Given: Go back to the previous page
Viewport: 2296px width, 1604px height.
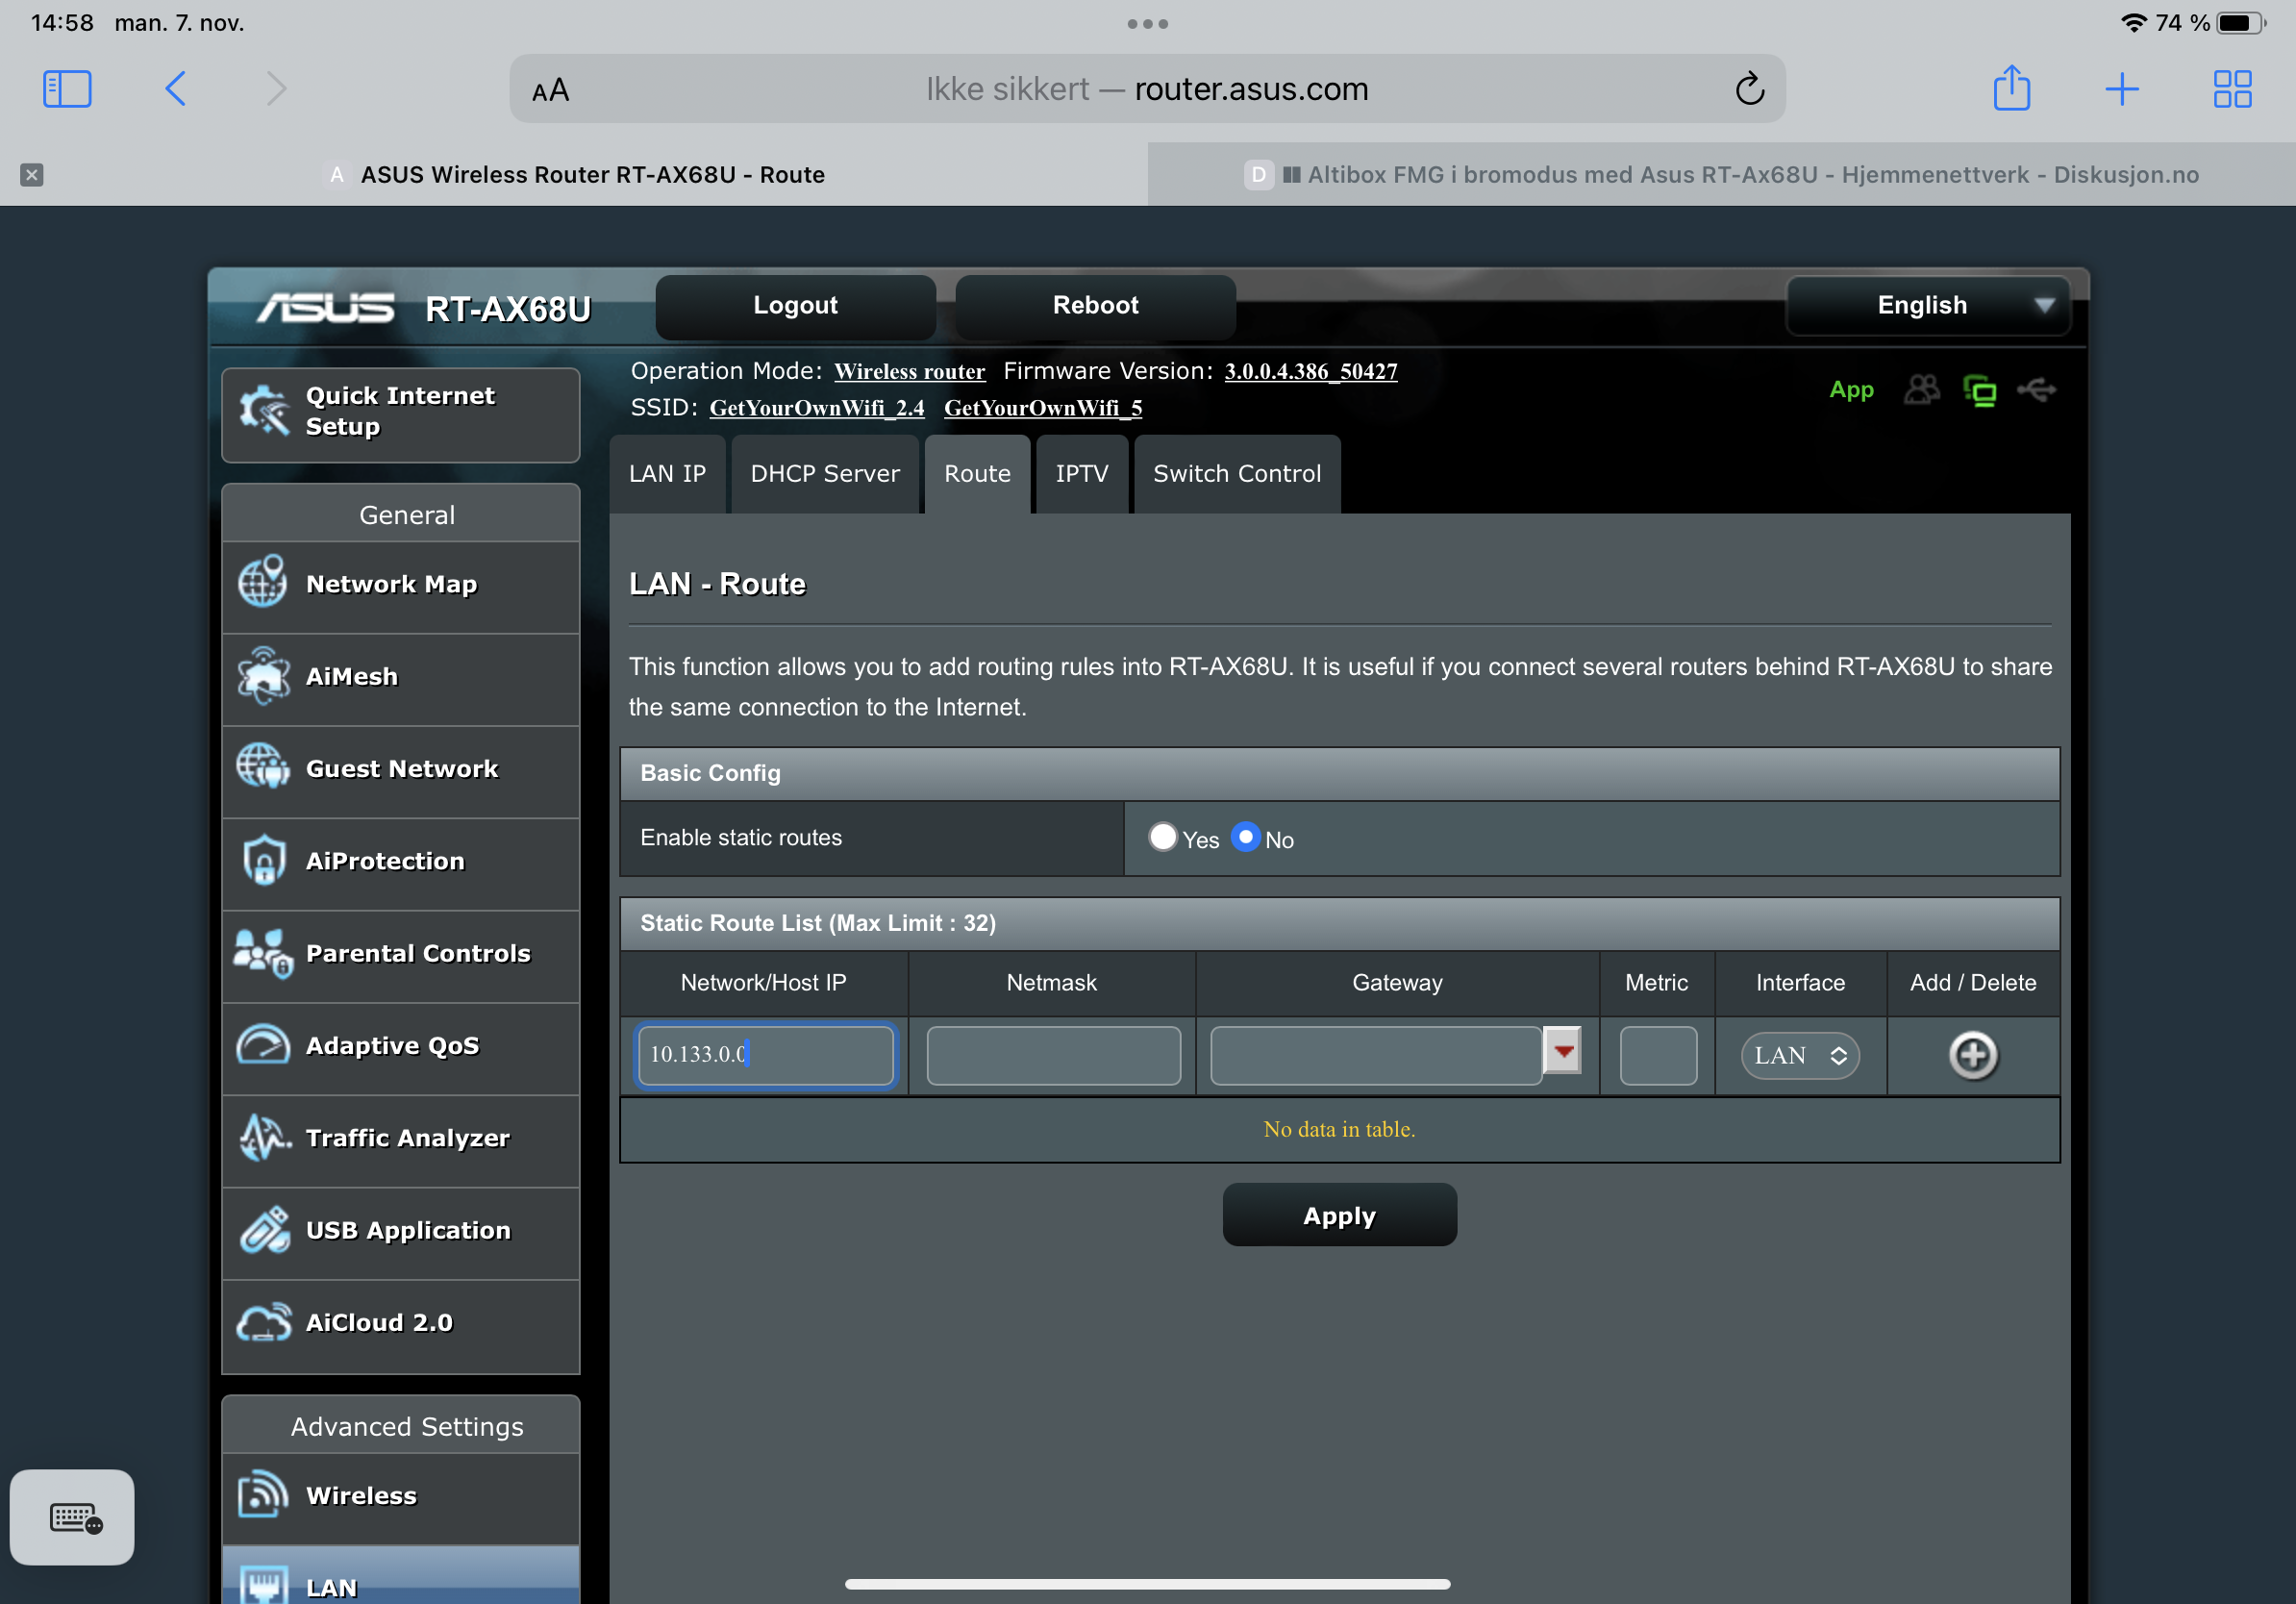Looking at the screenshot, I should click(x=175, y=89).
